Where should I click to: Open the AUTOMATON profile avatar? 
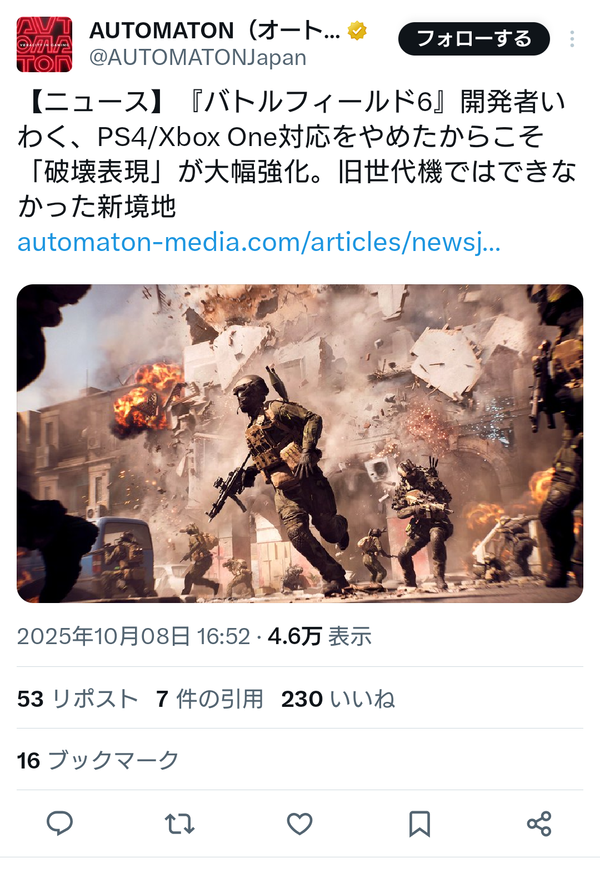pyautogui.click(x=44, y=44)
